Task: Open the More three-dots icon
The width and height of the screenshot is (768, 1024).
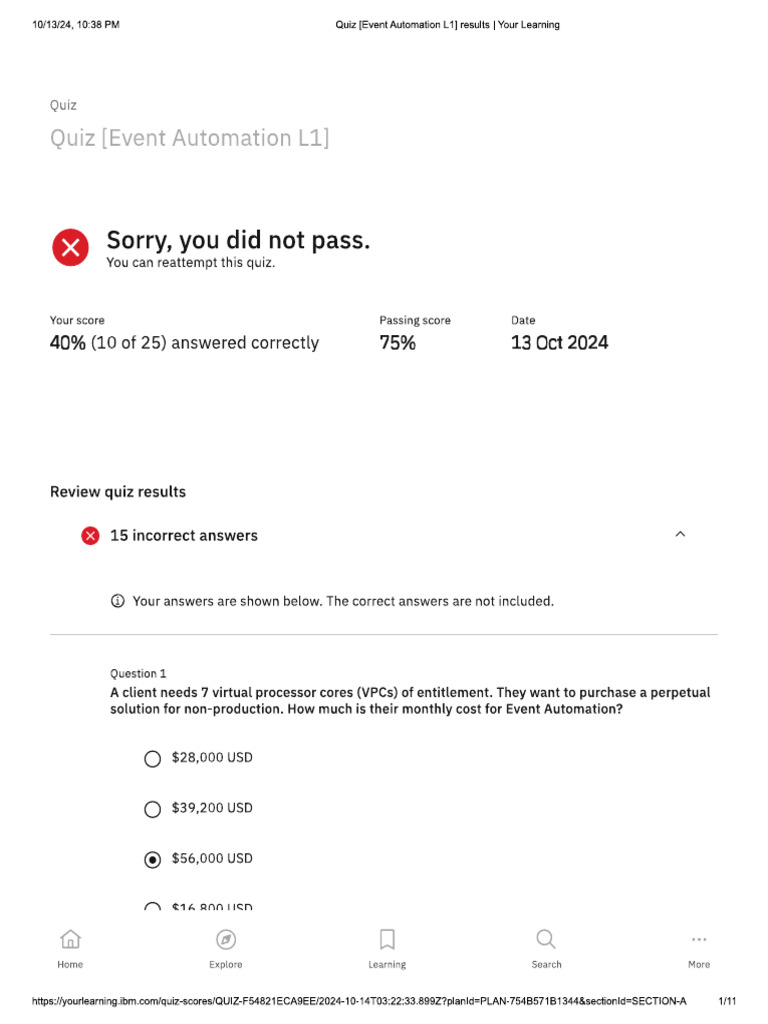Action: pyautogui.click(x=699, y=939)
